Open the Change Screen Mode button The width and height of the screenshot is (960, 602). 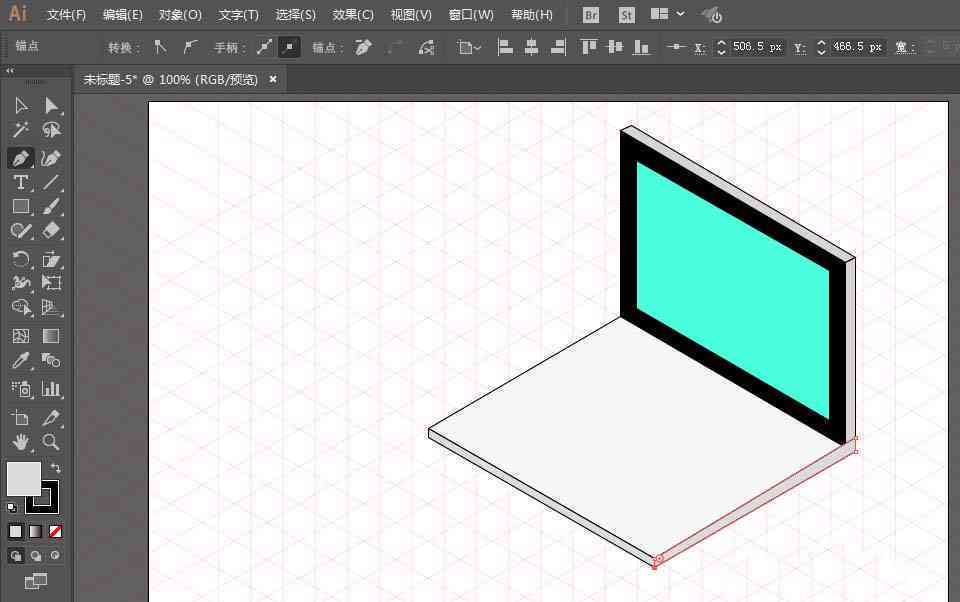[36, 581]
